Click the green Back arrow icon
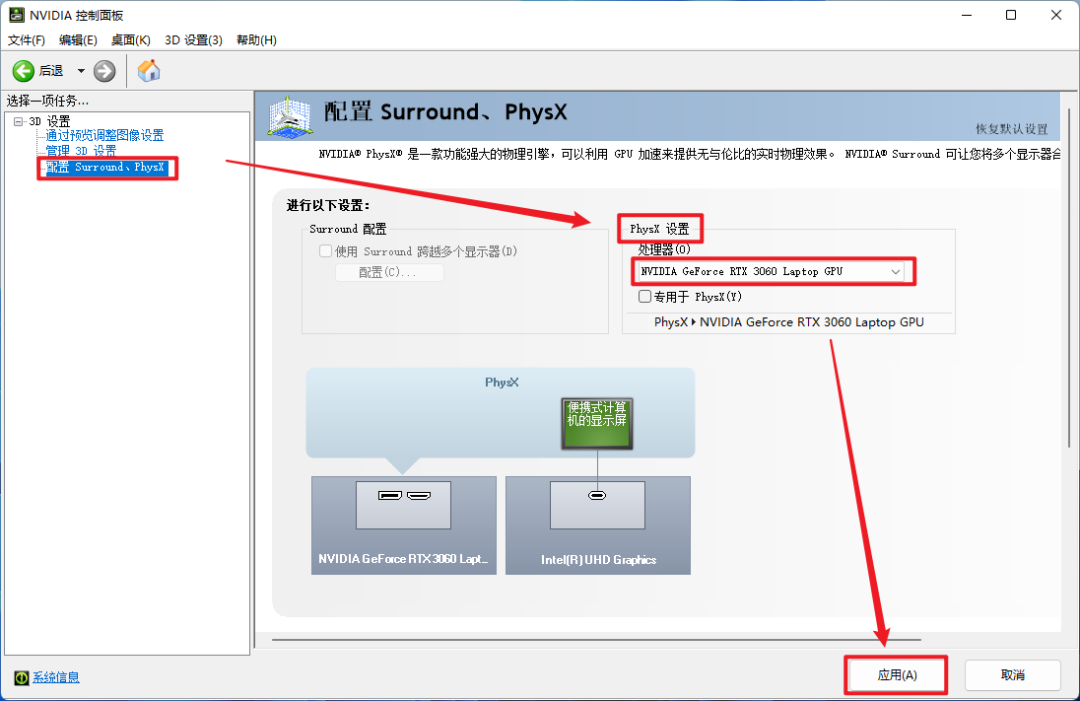 23,71
